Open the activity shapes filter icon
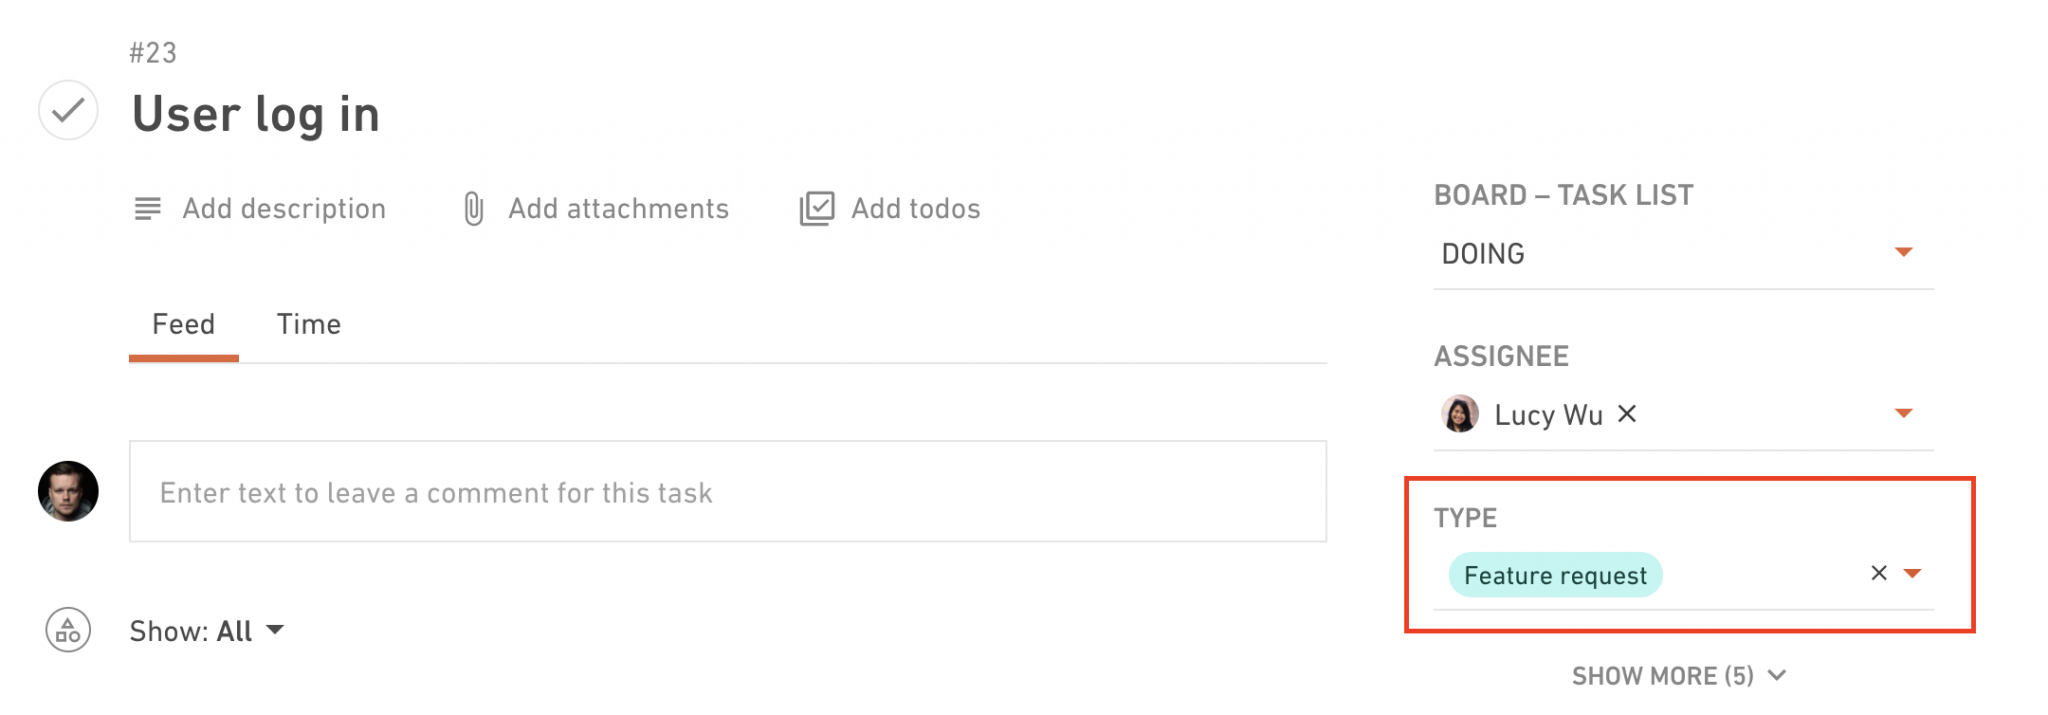 pyautogui.click(x=68, y=631)
